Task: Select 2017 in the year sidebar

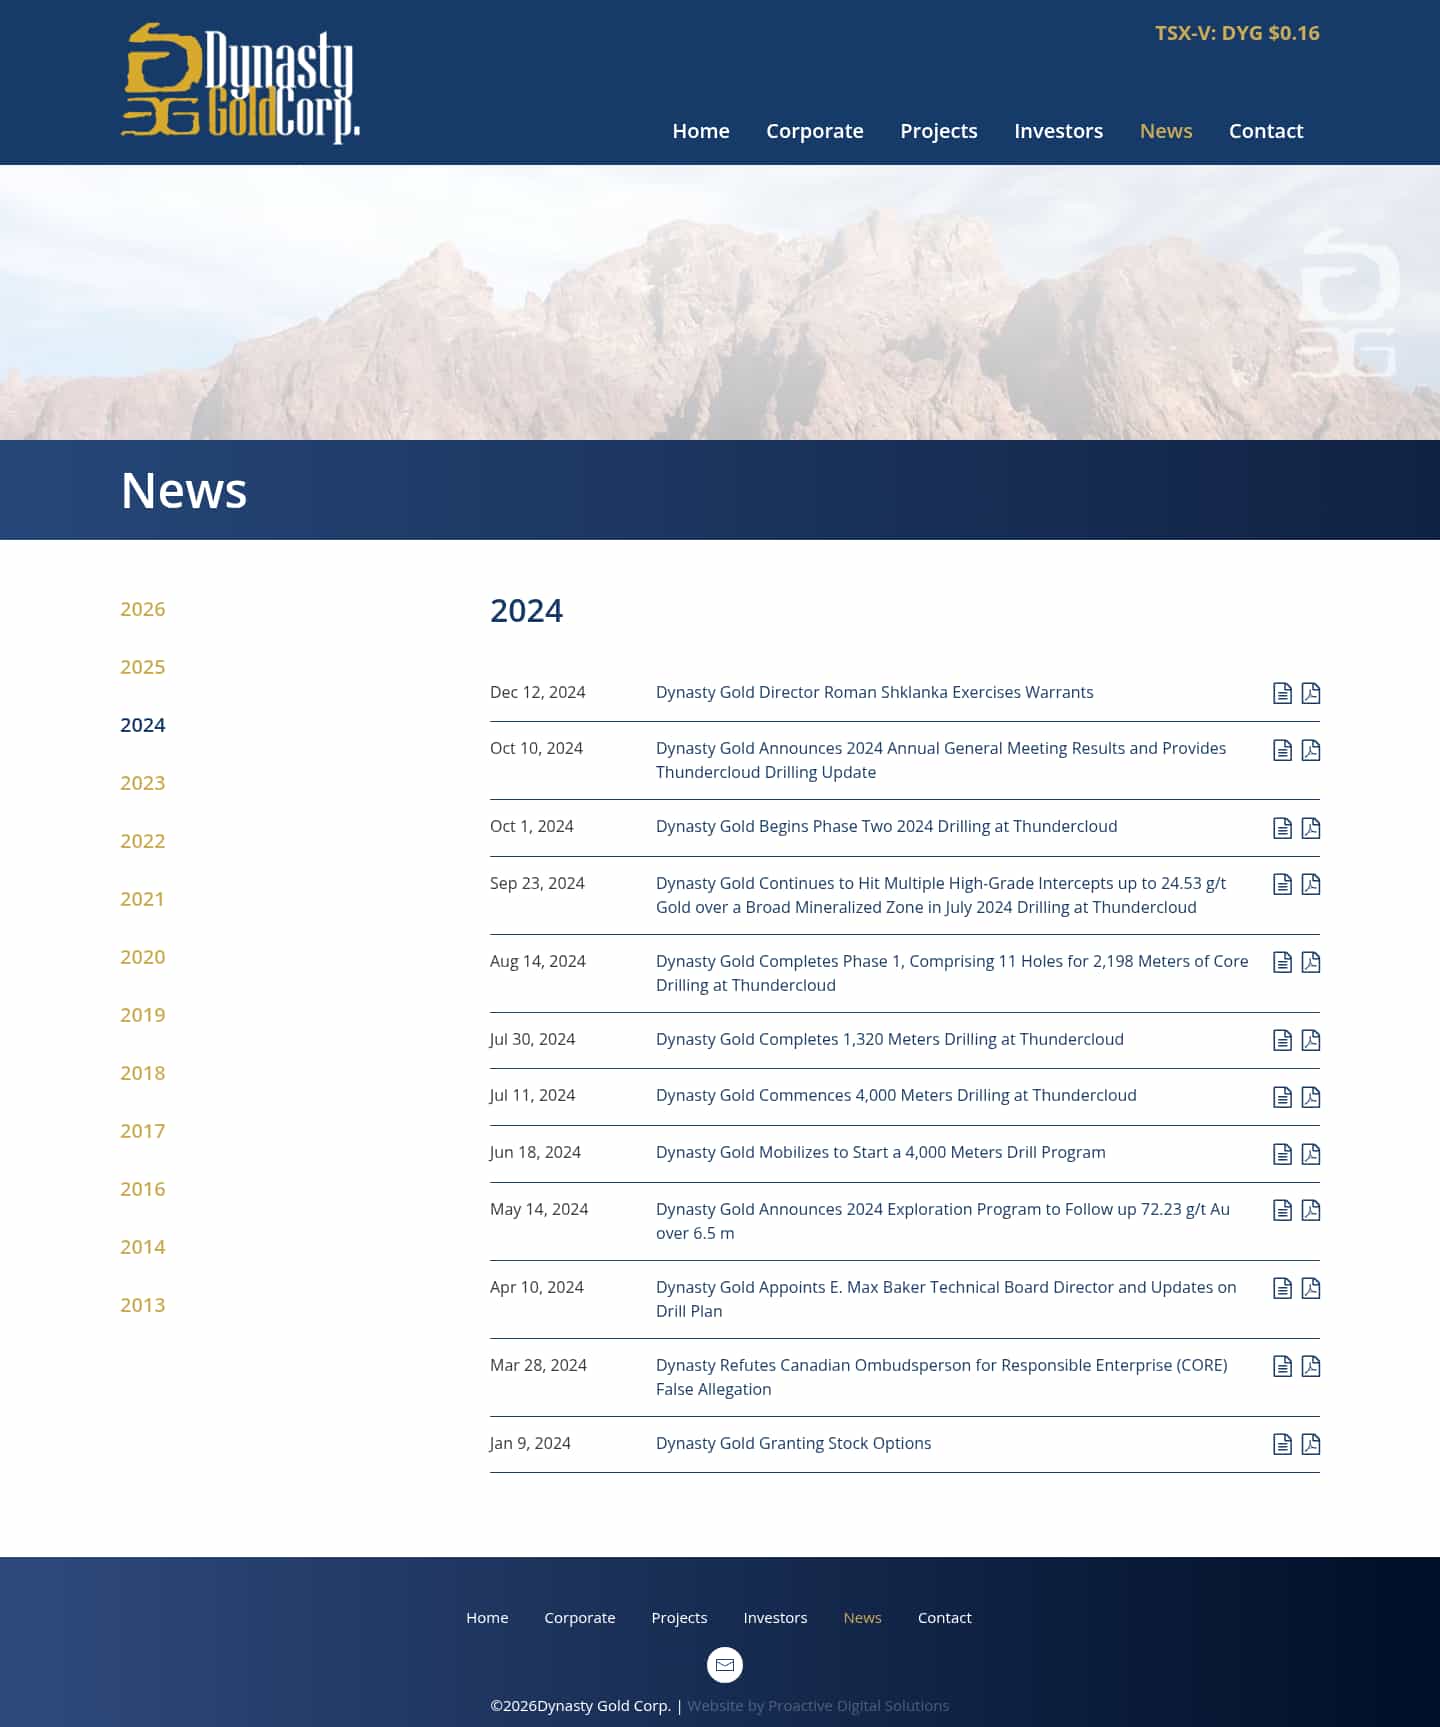Action: click(143, 1131)
